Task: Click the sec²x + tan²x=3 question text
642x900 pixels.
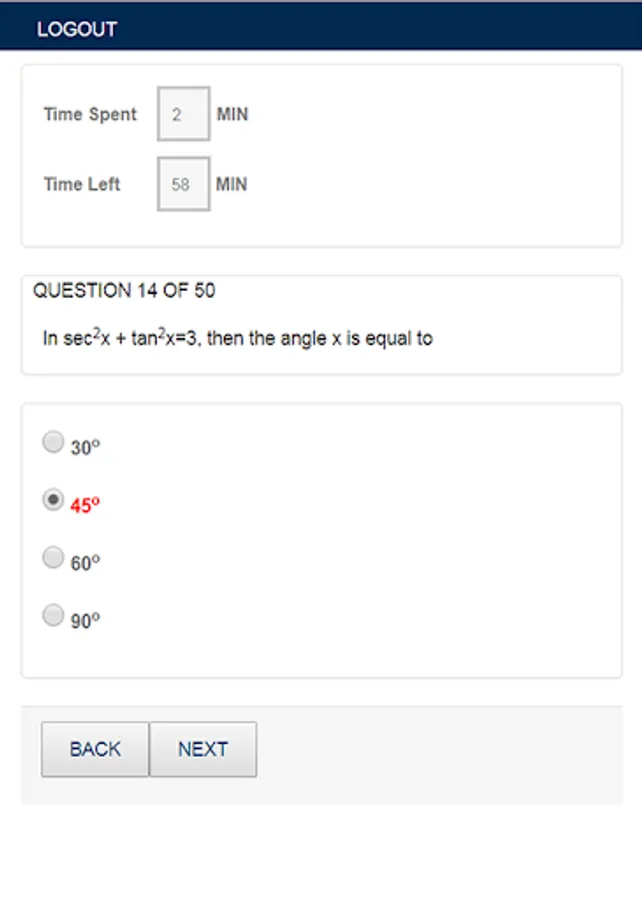Action: pyautogui.click(x=237, y=338)
